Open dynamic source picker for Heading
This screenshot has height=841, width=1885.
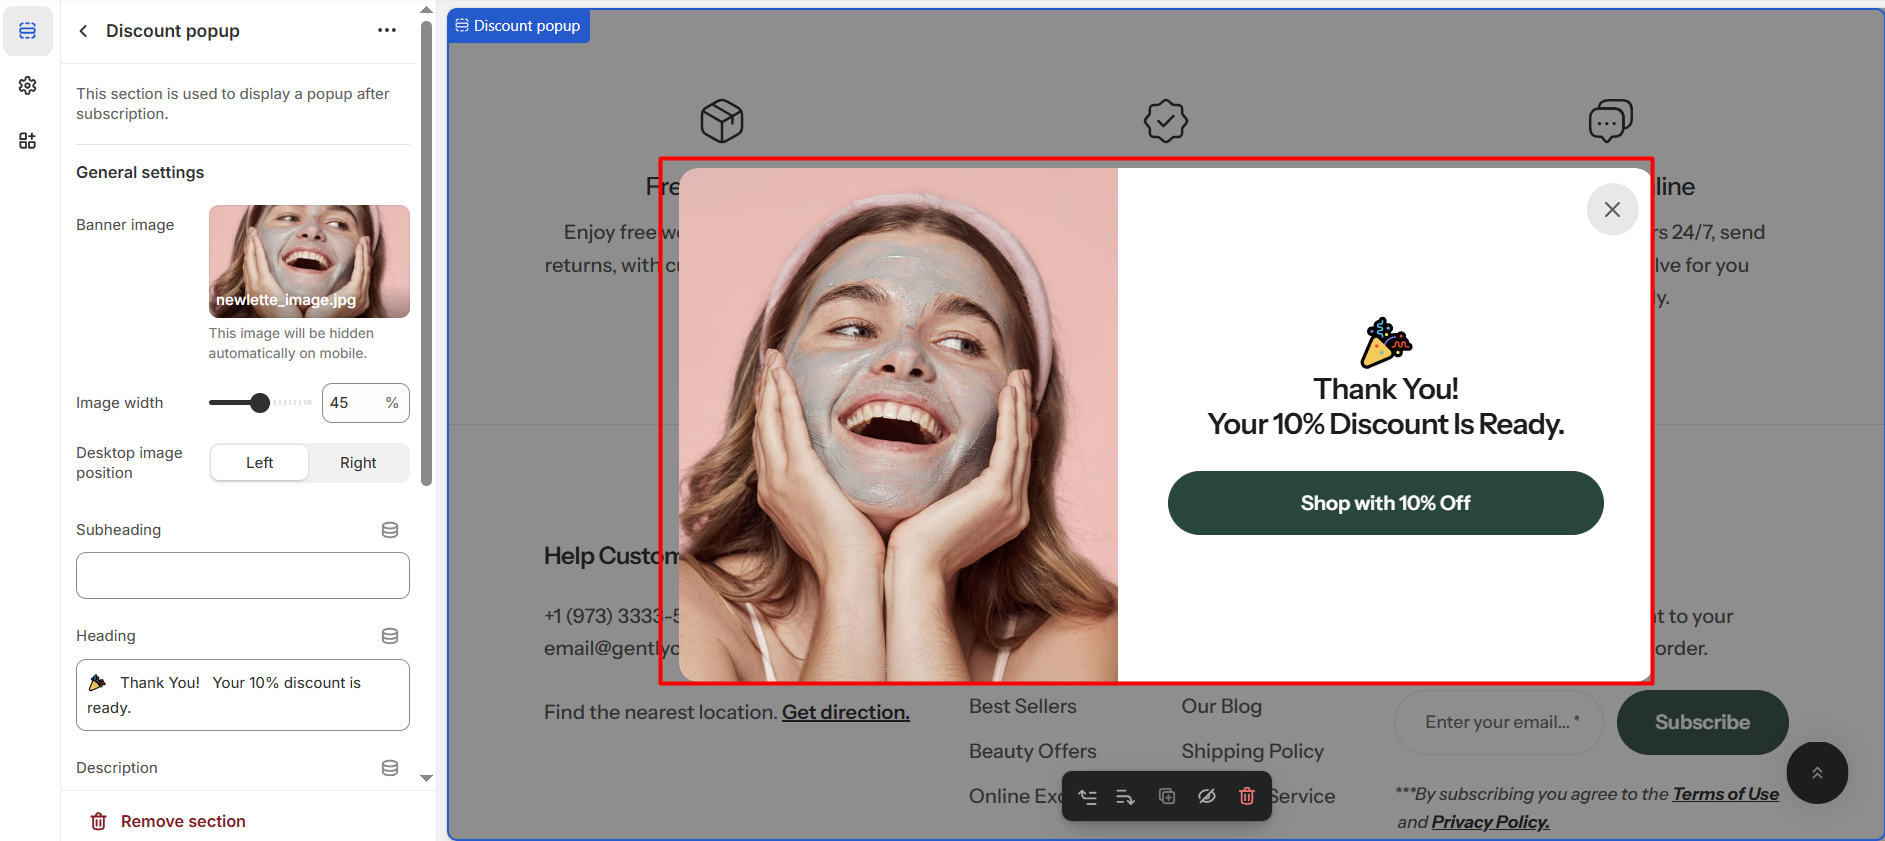(x=390, y=636)
